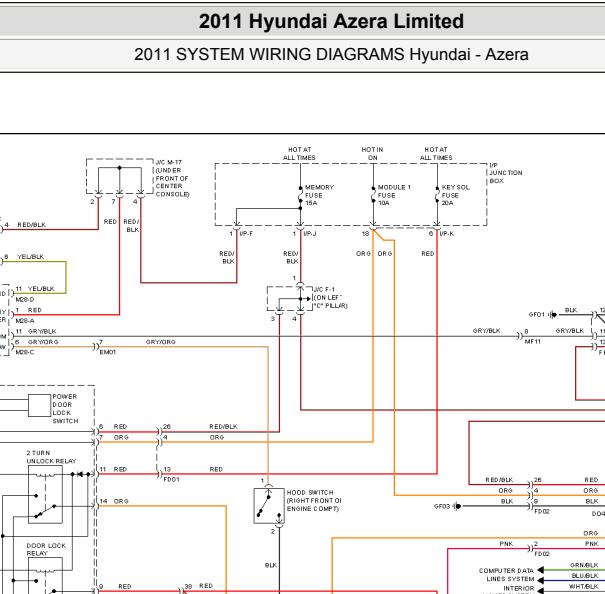Click the 'RED' label at I/P-K pin 6
Viewport: 605px width, 594px height.
click(428, 254)
